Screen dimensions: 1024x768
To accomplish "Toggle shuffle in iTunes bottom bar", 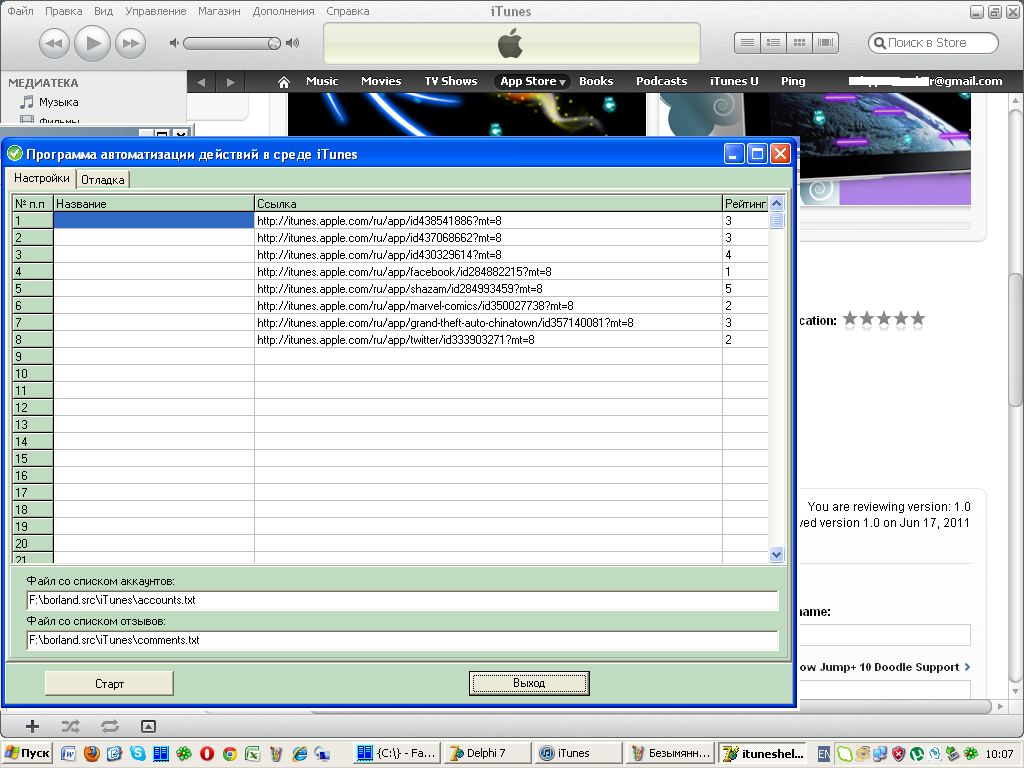I will click(71, 726).
